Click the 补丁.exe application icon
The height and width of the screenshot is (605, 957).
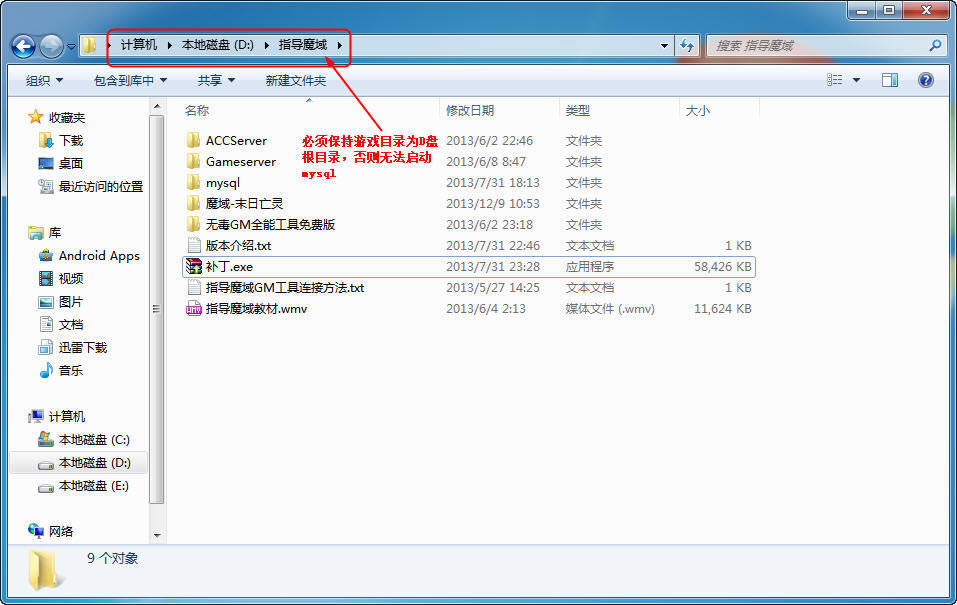pos(194,267)
